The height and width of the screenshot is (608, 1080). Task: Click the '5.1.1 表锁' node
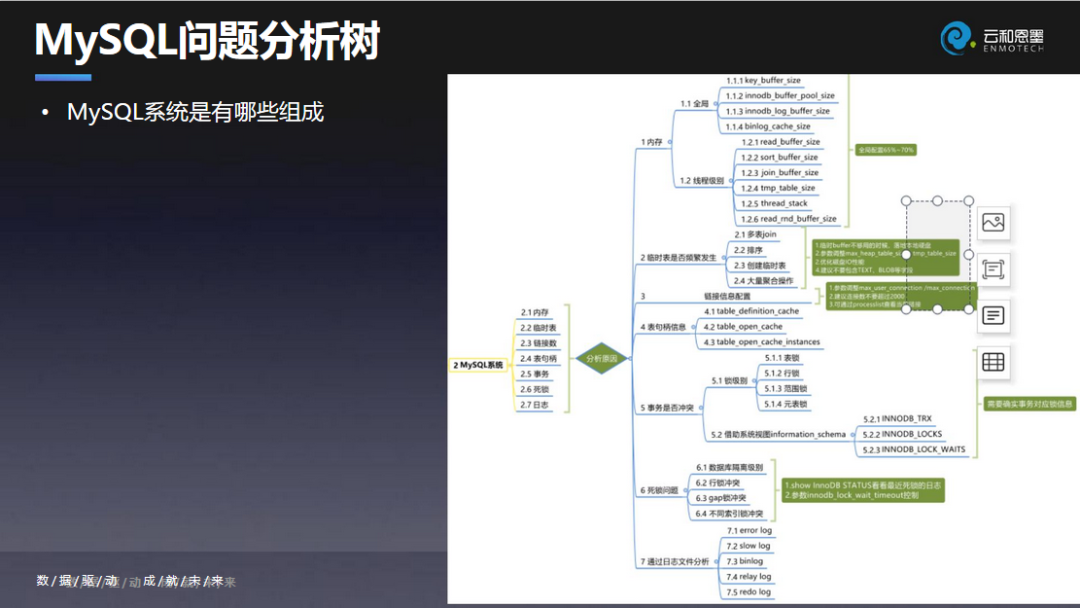pos(782,358)
